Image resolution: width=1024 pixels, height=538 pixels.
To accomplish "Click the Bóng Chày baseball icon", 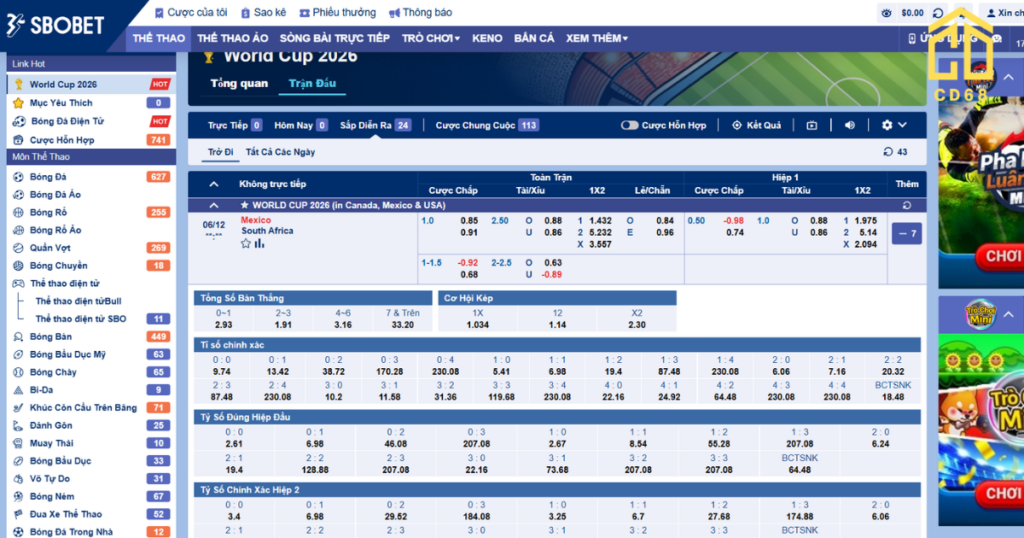I will 18,372.
